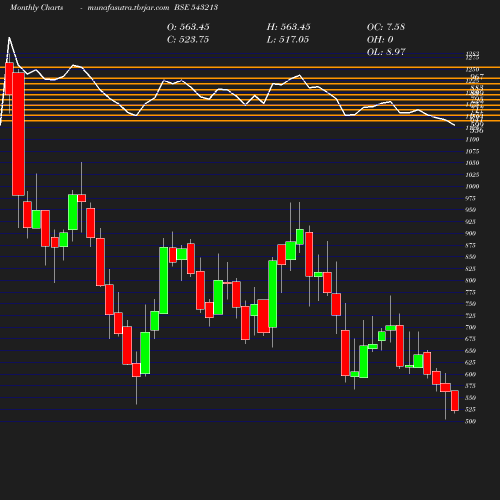Select the tallest red candlestick from 1225 down to 1000
This screenshot has height=500, width=500.
click(18, 134)
